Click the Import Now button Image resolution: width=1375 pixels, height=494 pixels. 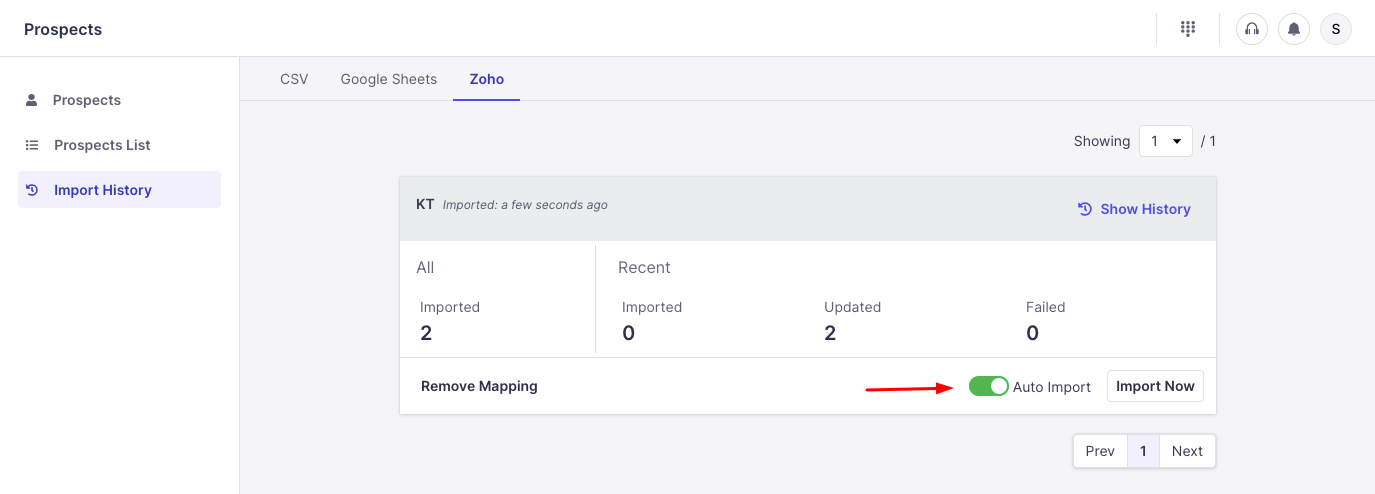(1155, 386)
